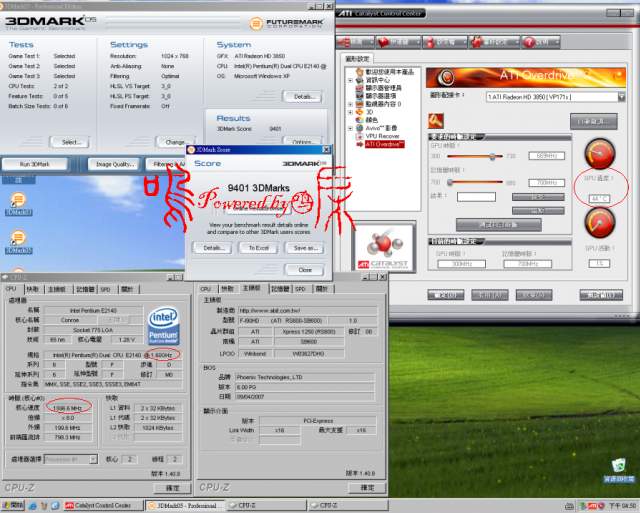The height and width of the screenshot is (513, 640).
Task: Click the http://www.abit.com.tw/ manufacturer field
Action: (308, 311)
